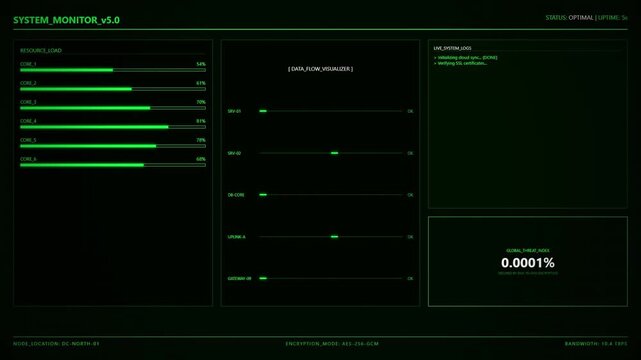Select the UPLINK-A node label
This screenshot has width=641, height=360.
coord(237,237)
